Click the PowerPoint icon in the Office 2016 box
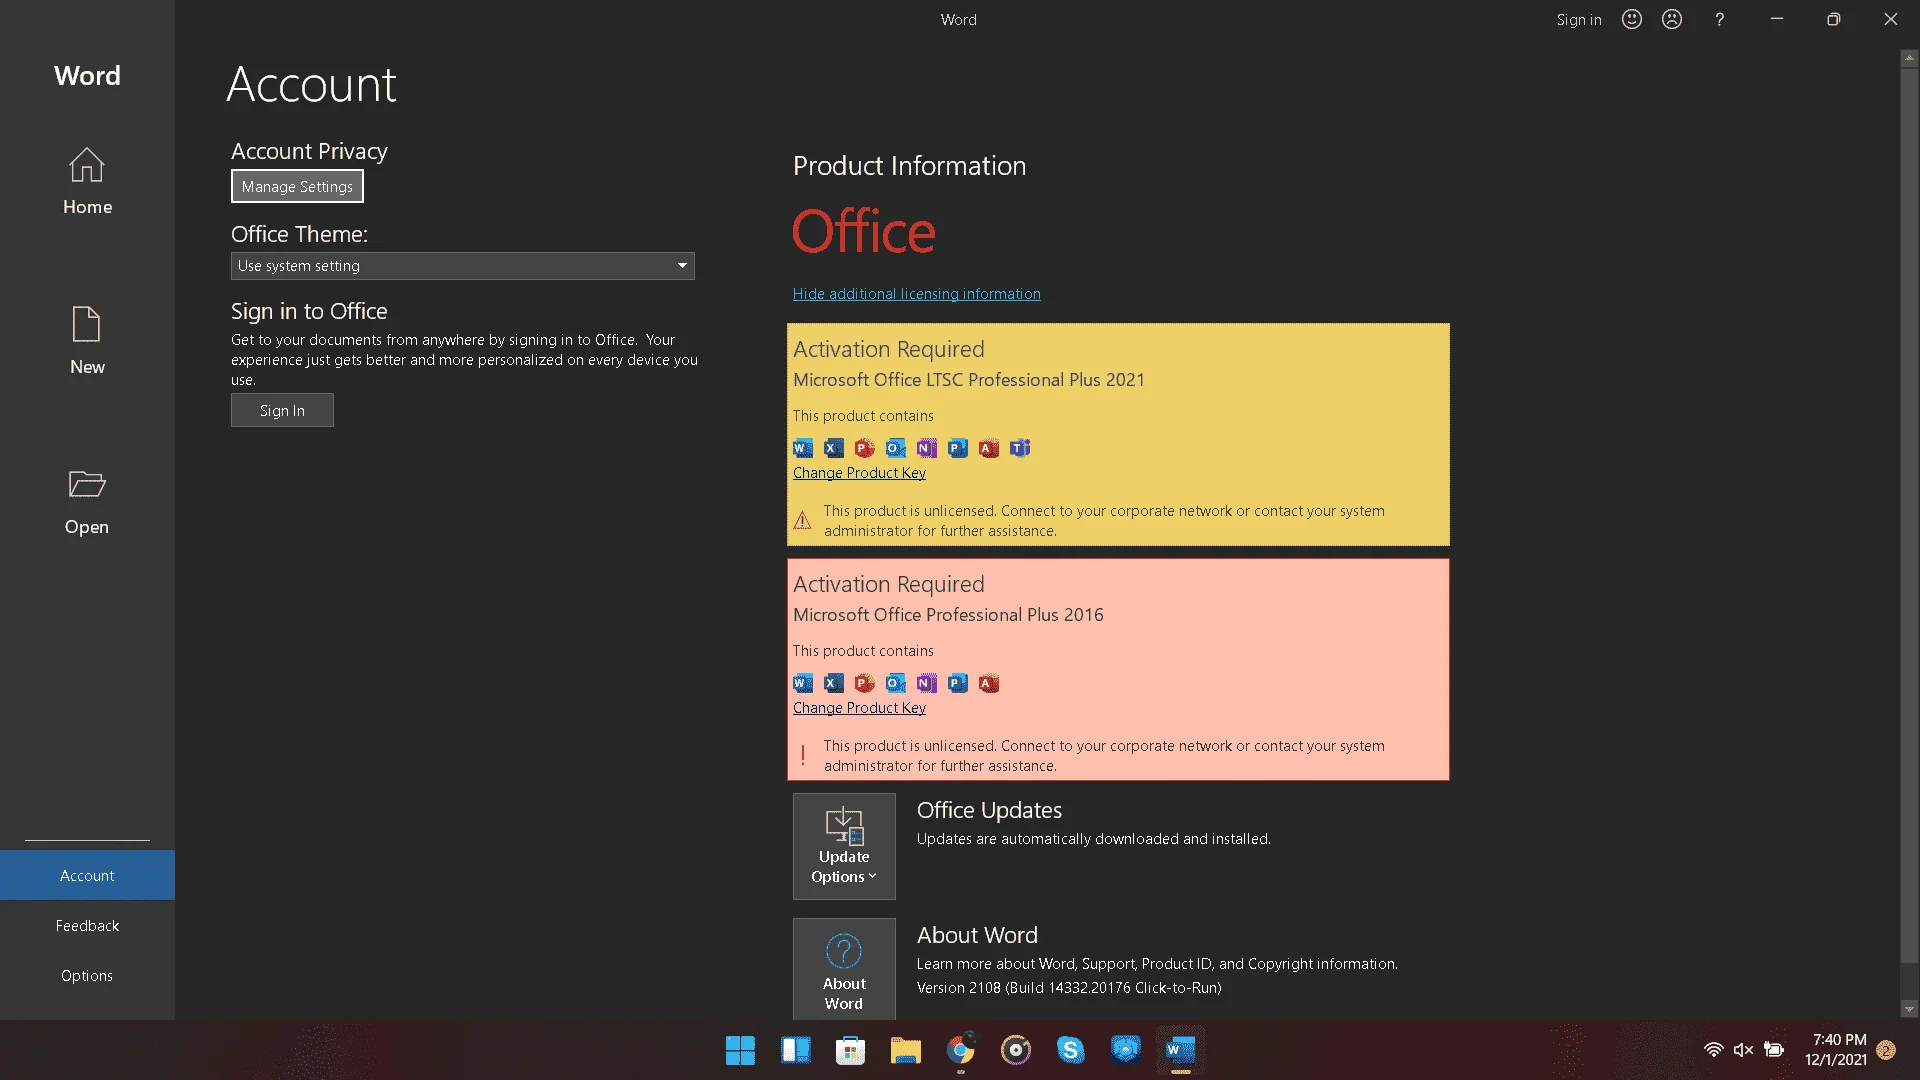Screen dimensions: 1920x1080 [865, 683]
